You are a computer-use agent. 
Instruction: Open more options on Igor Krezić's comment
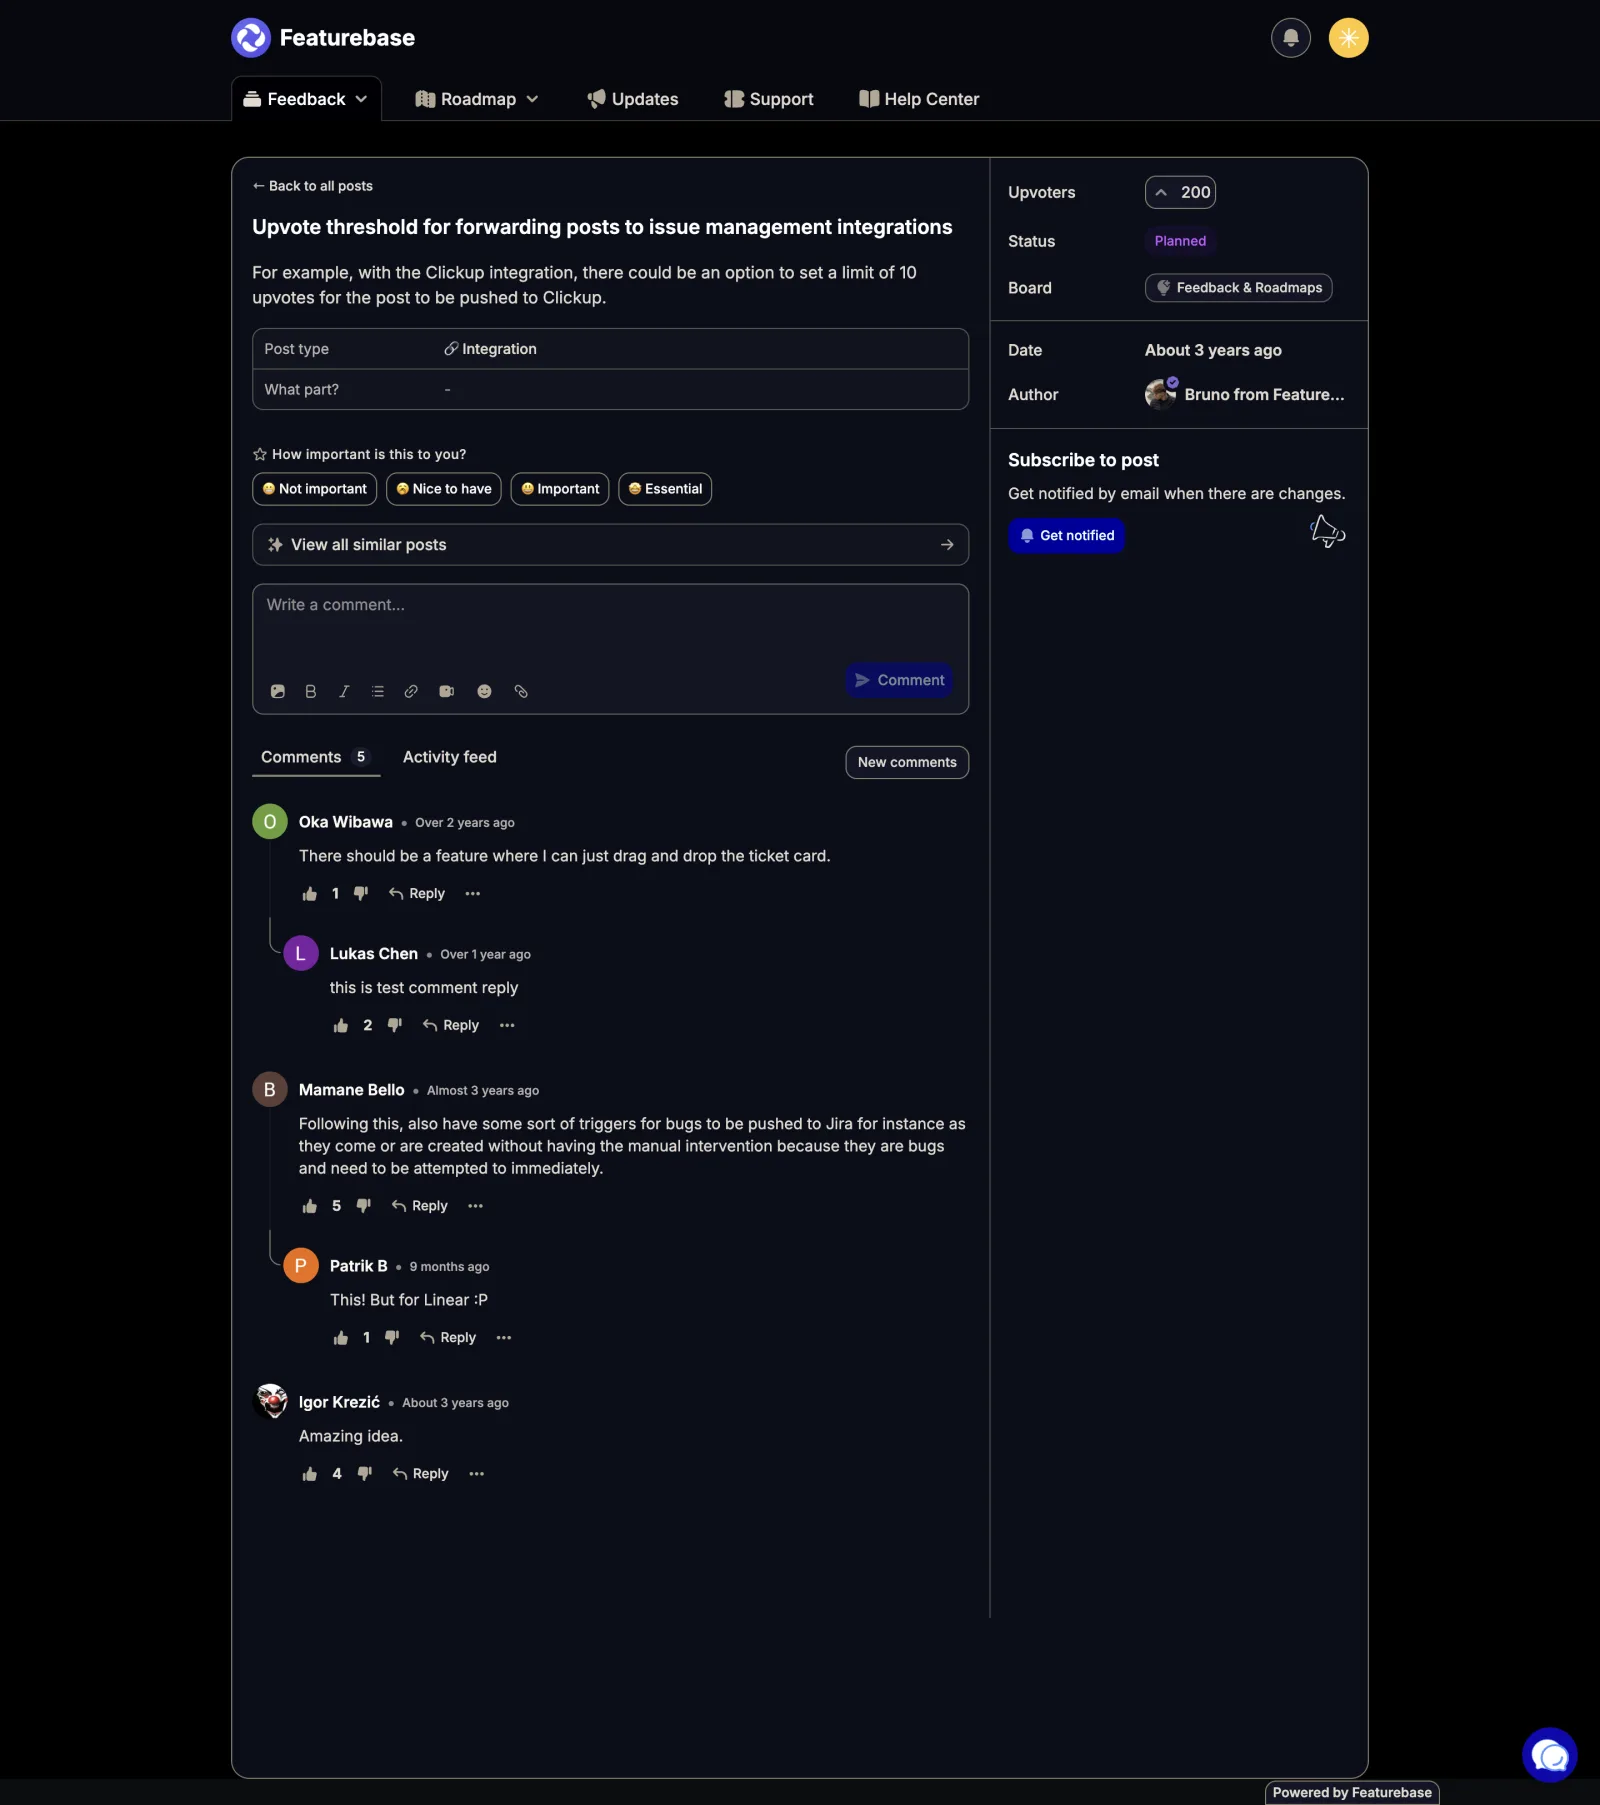click(477, 1474)
